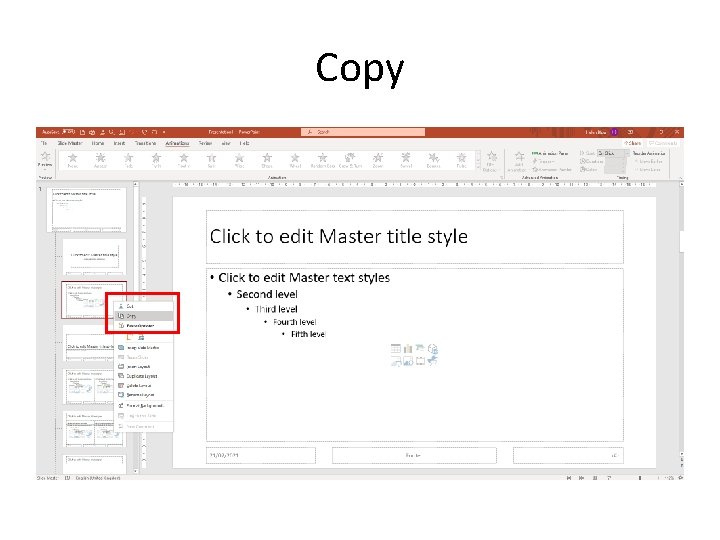
Task: Expand the animation gallery More arrow
Action: [x=478, y=169]
